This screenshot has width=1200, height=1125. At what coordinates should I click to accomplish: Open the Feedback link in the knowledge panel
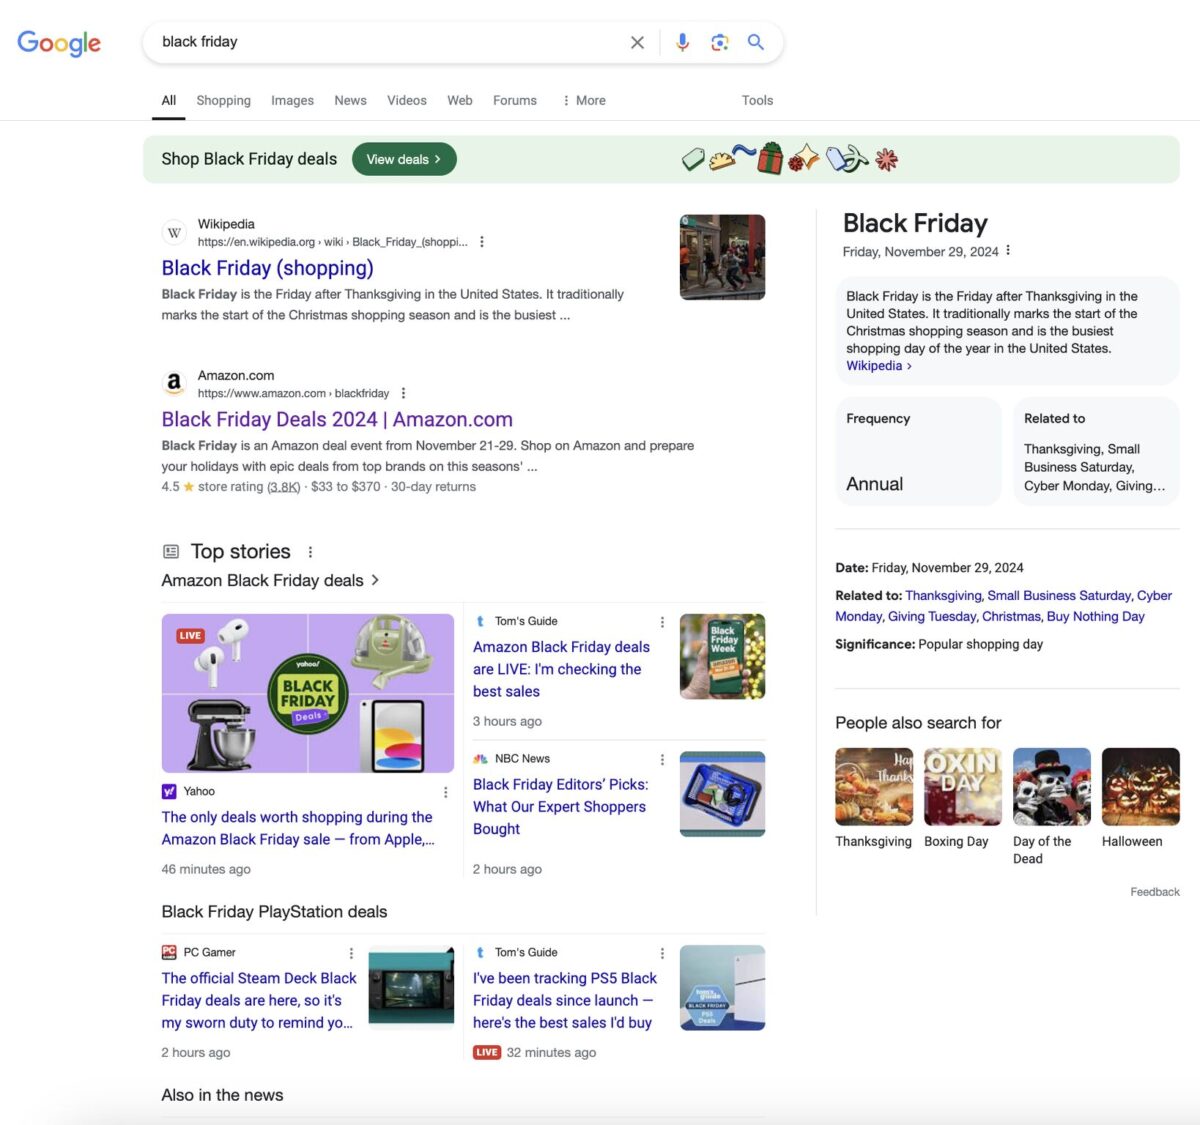point(1154,891)
